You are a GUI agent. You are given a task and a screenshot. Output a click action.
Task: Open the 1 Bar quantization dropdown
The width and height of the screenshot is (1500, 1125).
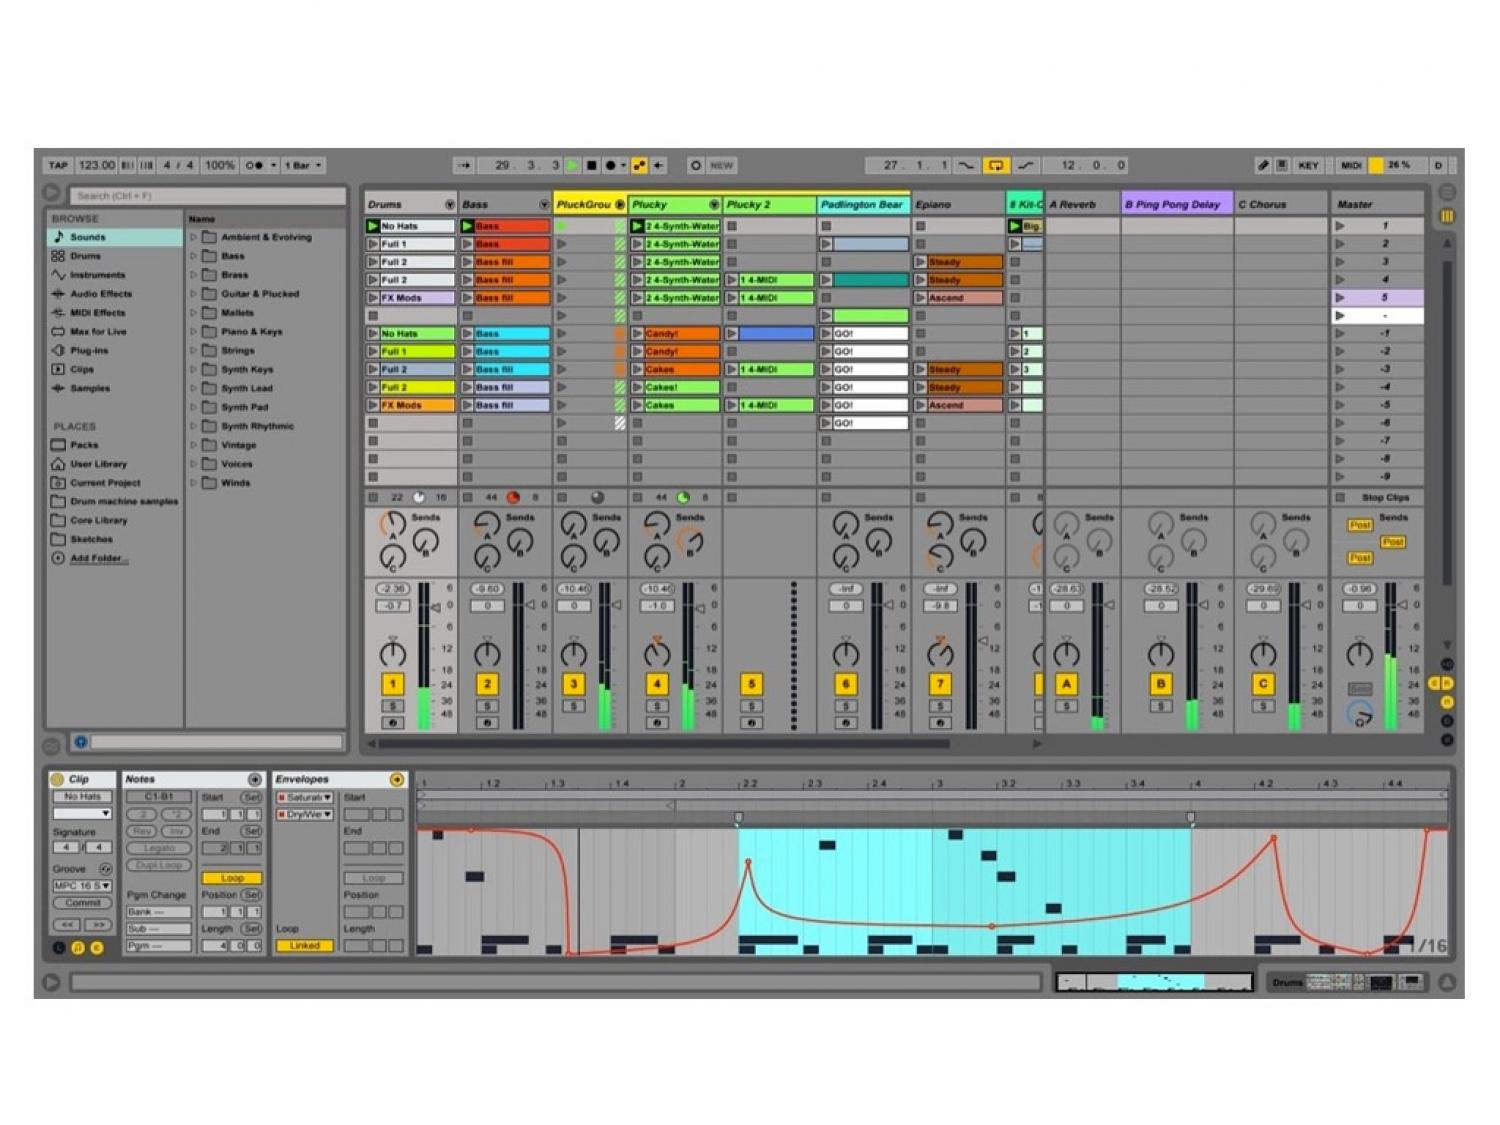[x=303, y=165]
